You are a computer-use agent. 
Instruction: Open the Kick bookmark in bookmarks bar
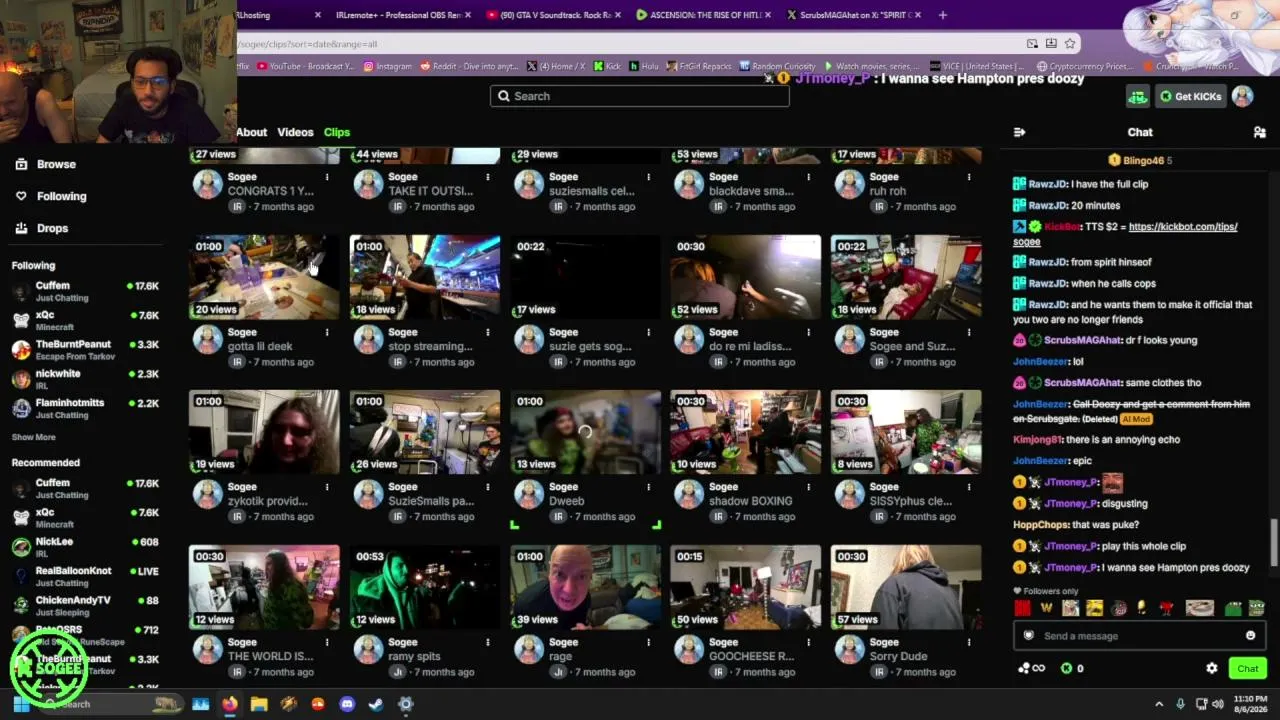[x=607, y=66]
